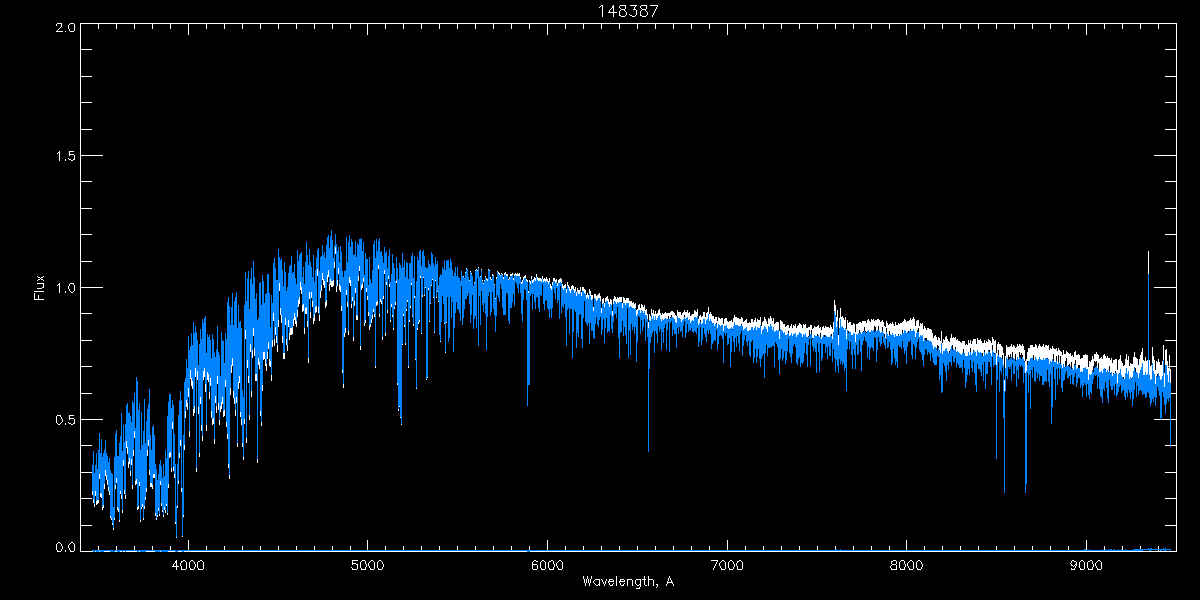This screenshot has height=600, width=1200.
Task: Select the 6000 x-axis tick label
Action: [547, 565]
